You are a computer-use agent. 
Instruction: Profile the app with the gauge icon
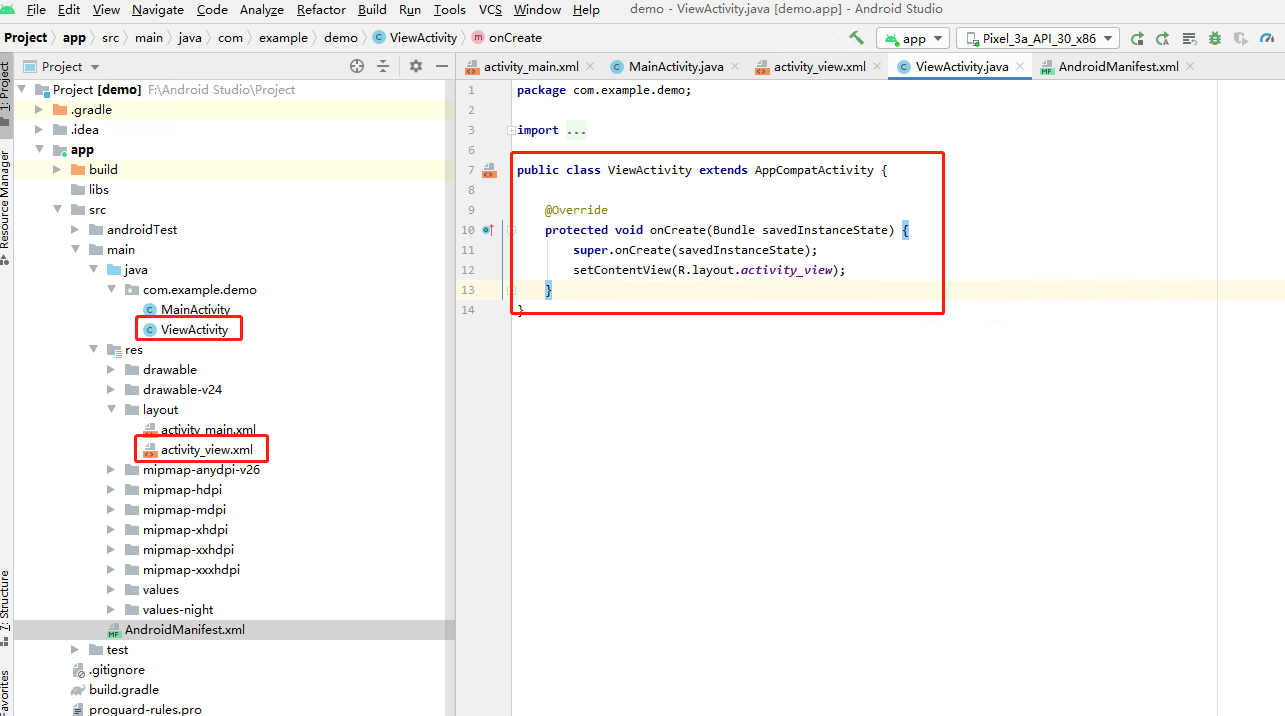1267,37
